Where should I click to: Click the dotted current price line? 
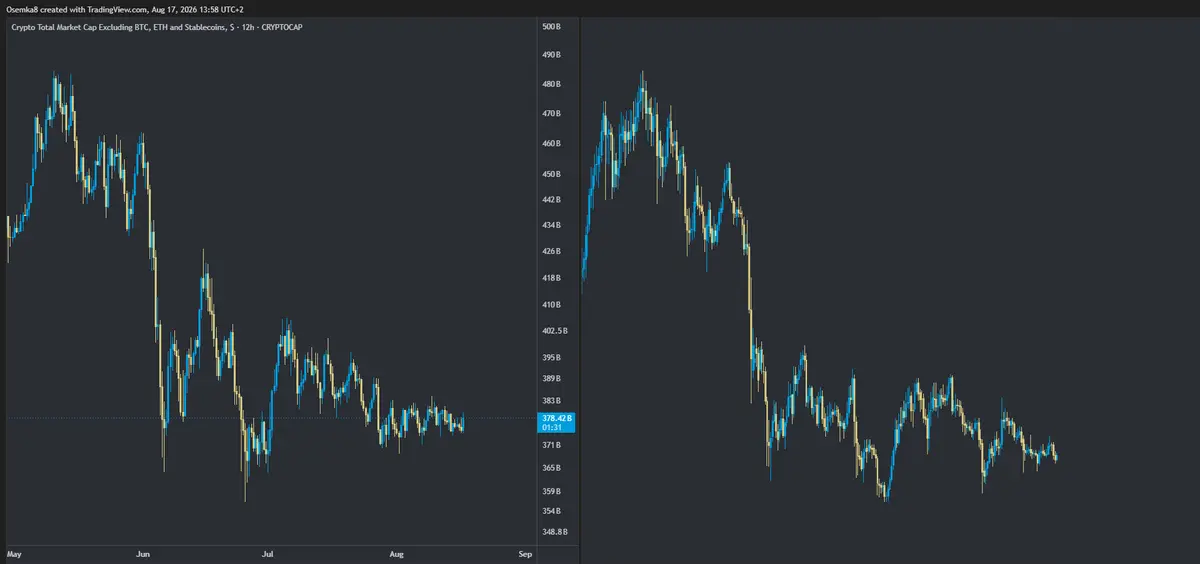(270, 418)
